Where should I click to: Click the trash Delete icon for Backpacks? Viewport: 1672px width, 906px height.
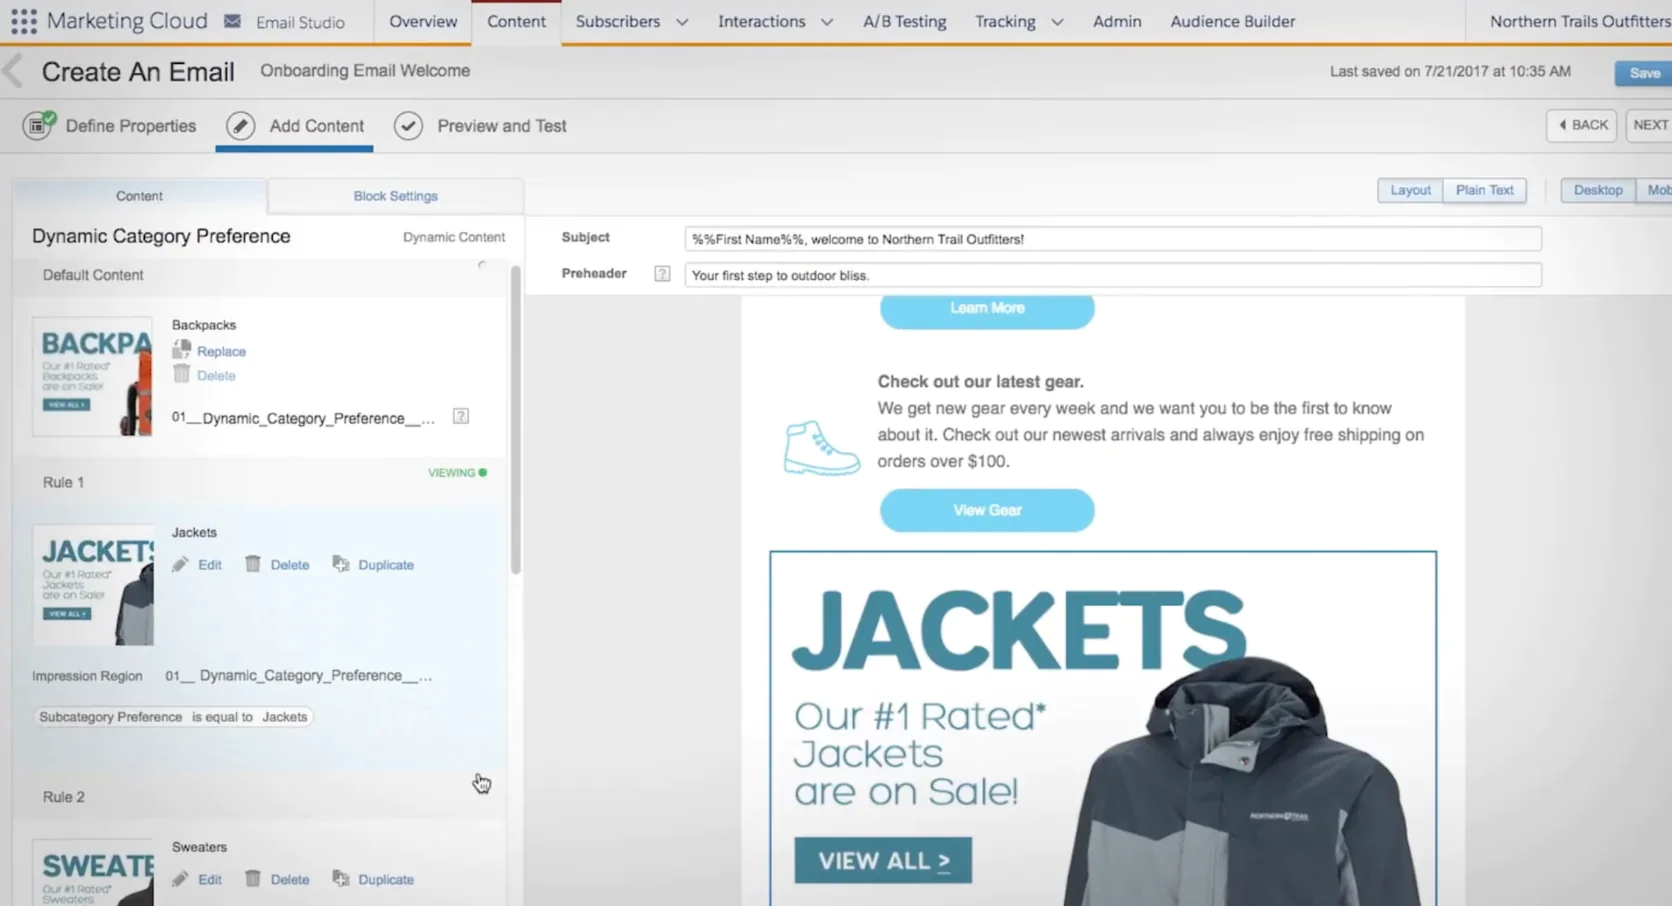click(181, 375)
